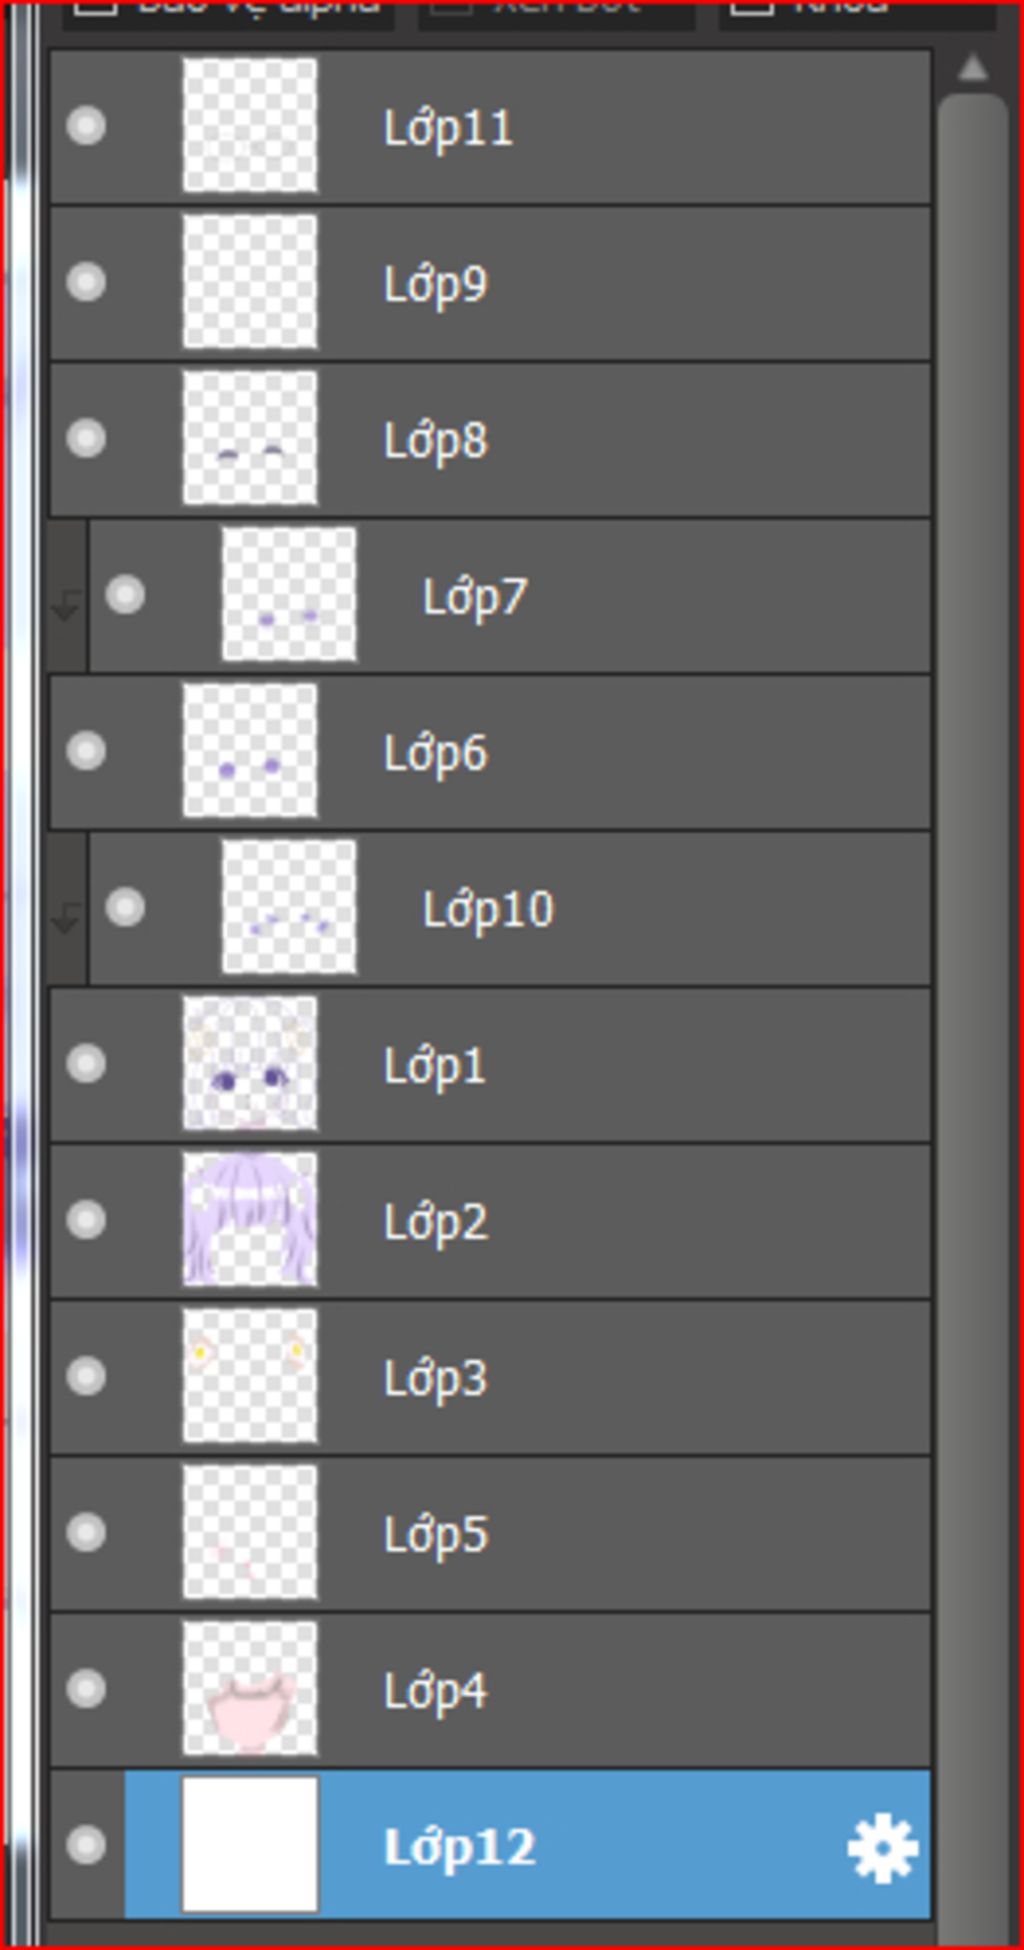This screenshot has width=1024, height=1950.
Task: Hide the Lớp2 hair layer
Action: pos(86,1220)
